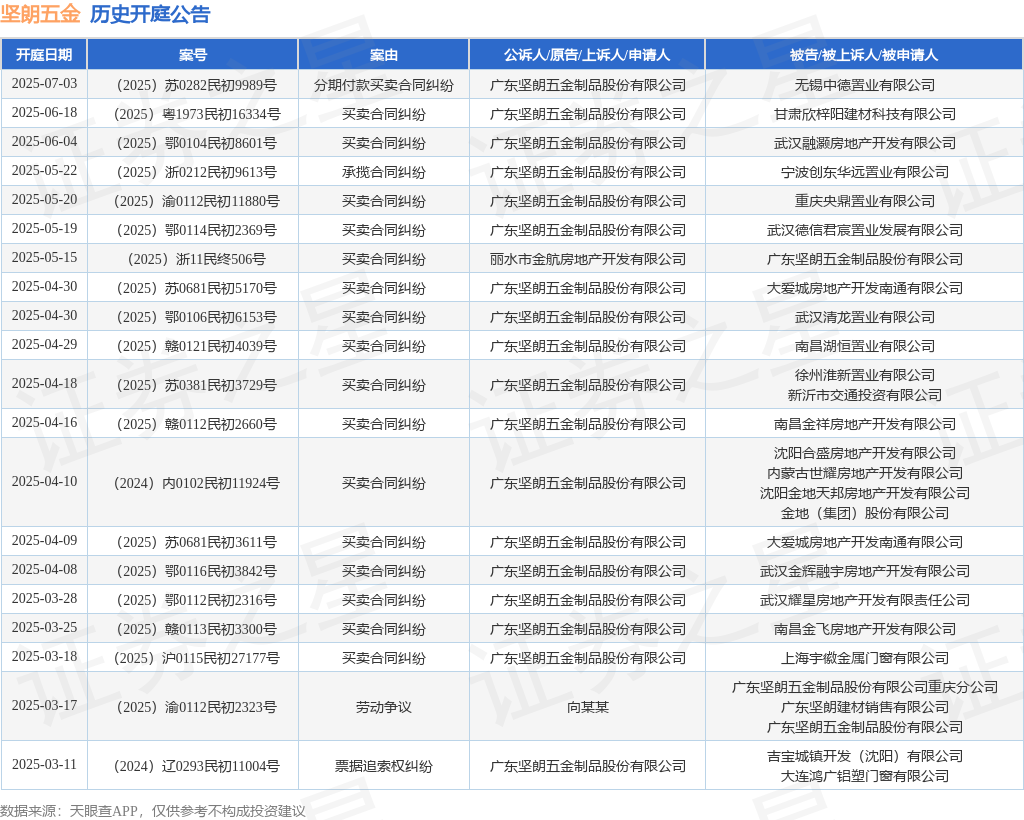Click defendant 甘肃欣梓阳建材科技有限公司
The width and height of the screenshot is (1024, 820).
point(865,114)
